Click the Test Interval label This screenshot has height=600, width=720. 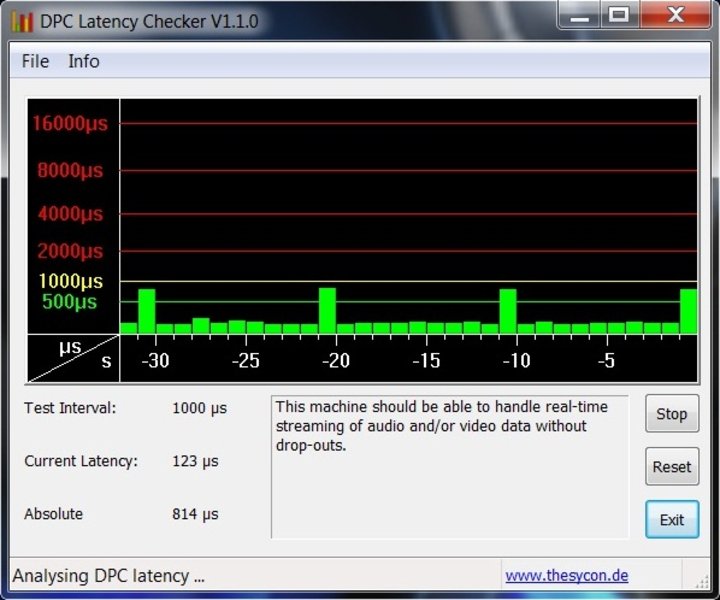70,408
